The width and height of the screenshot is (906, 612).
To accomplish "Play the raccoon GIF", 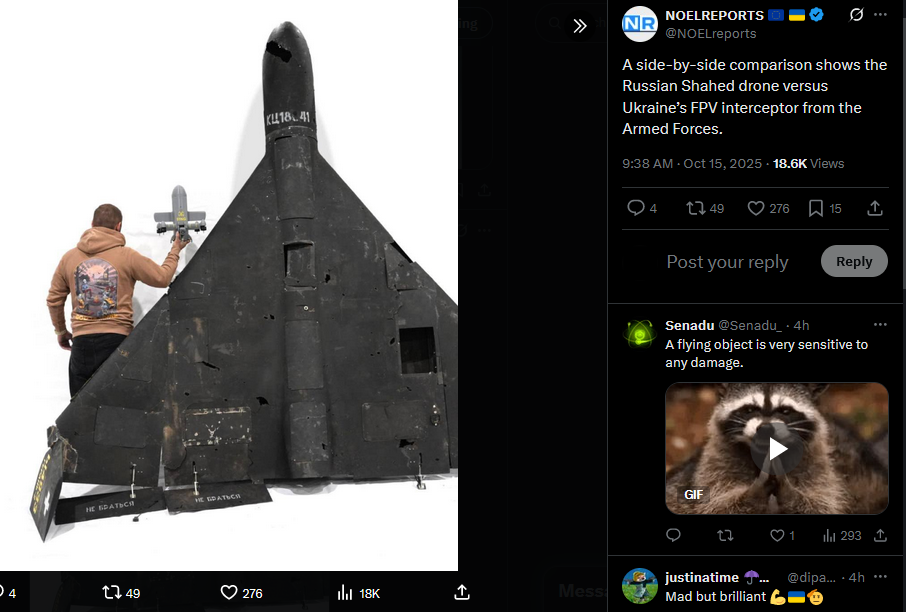I will click(x=777, y=448).
